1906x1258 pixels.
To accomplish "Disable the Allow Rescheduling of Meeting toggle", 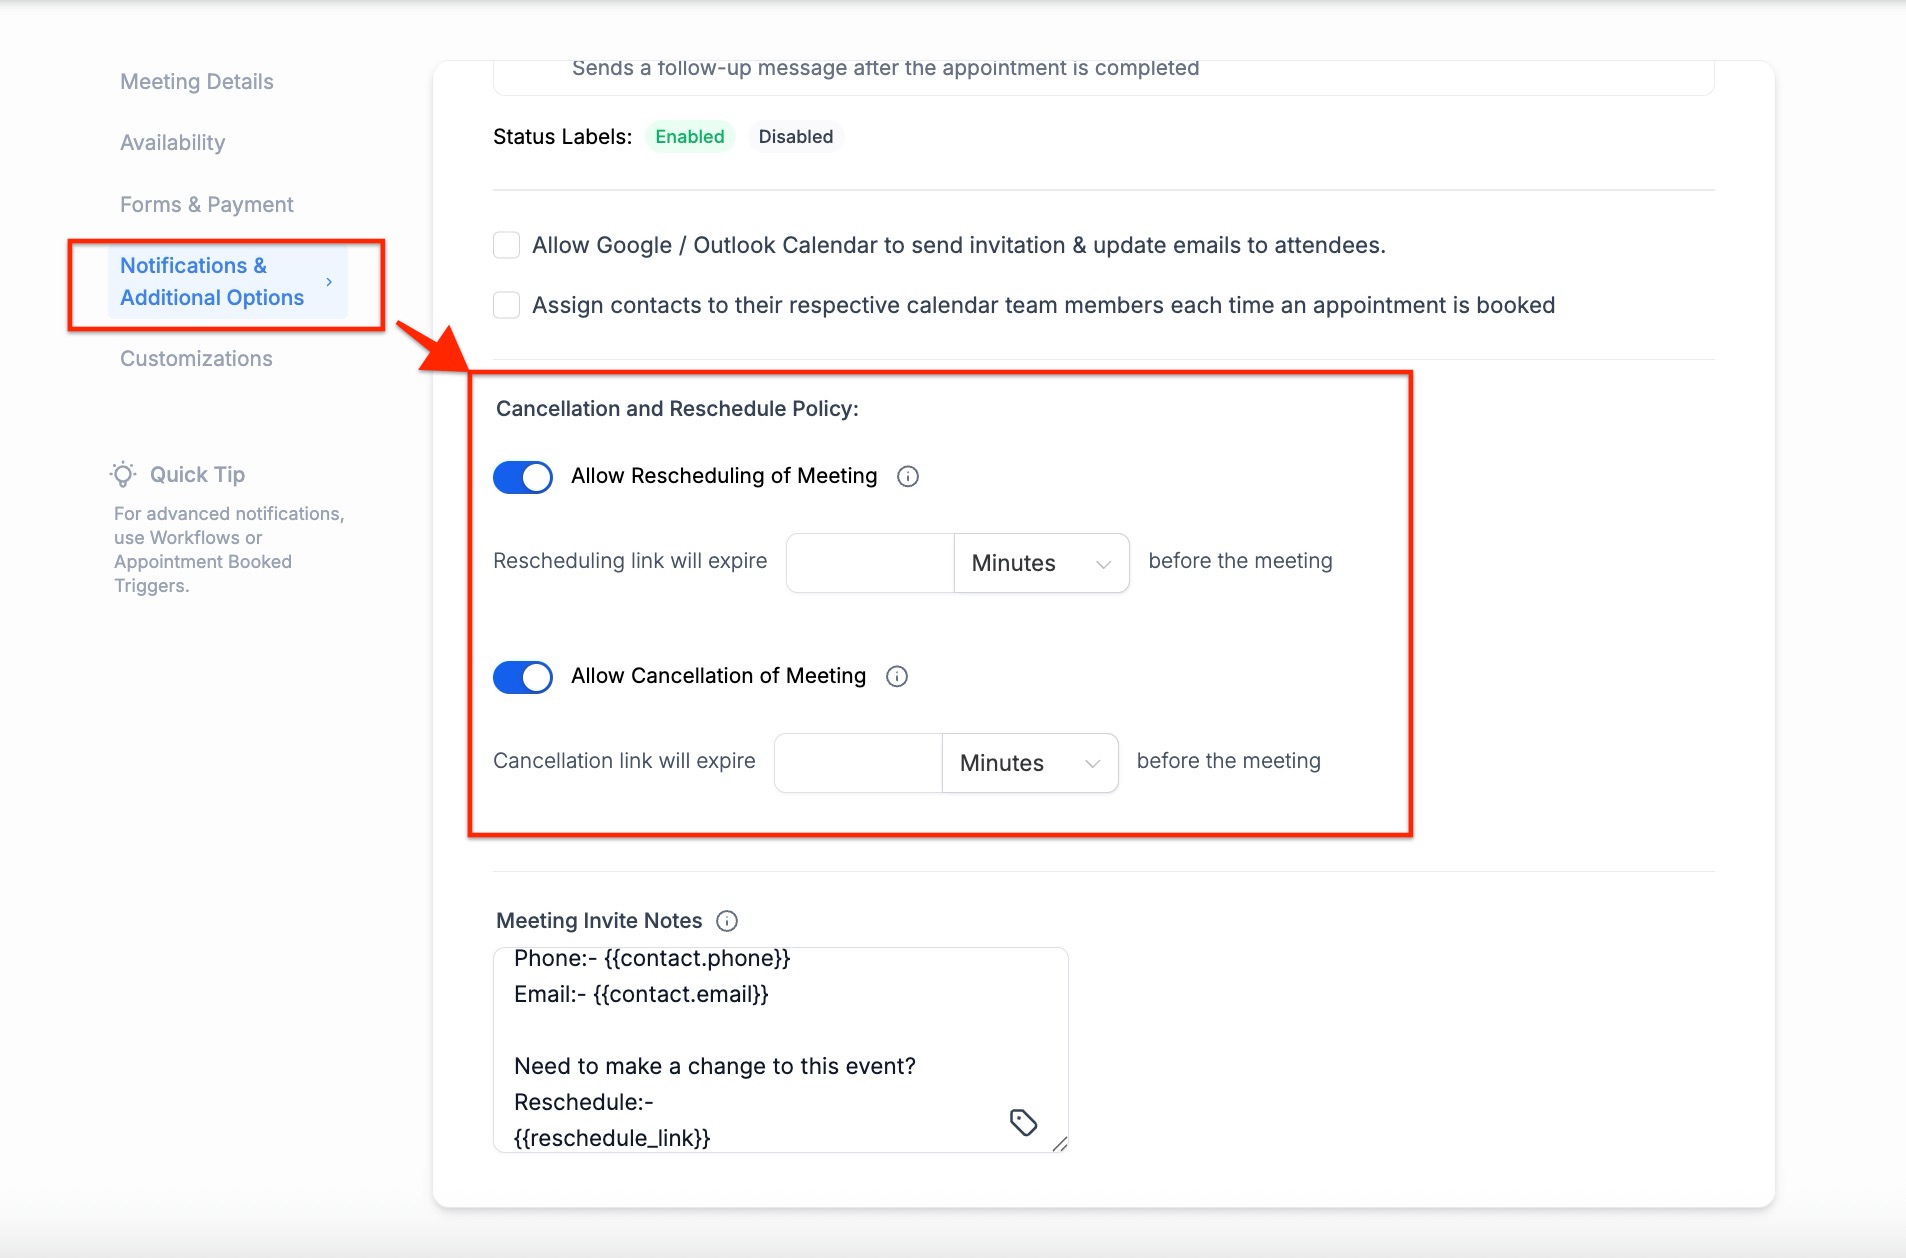I will [523, 477].
